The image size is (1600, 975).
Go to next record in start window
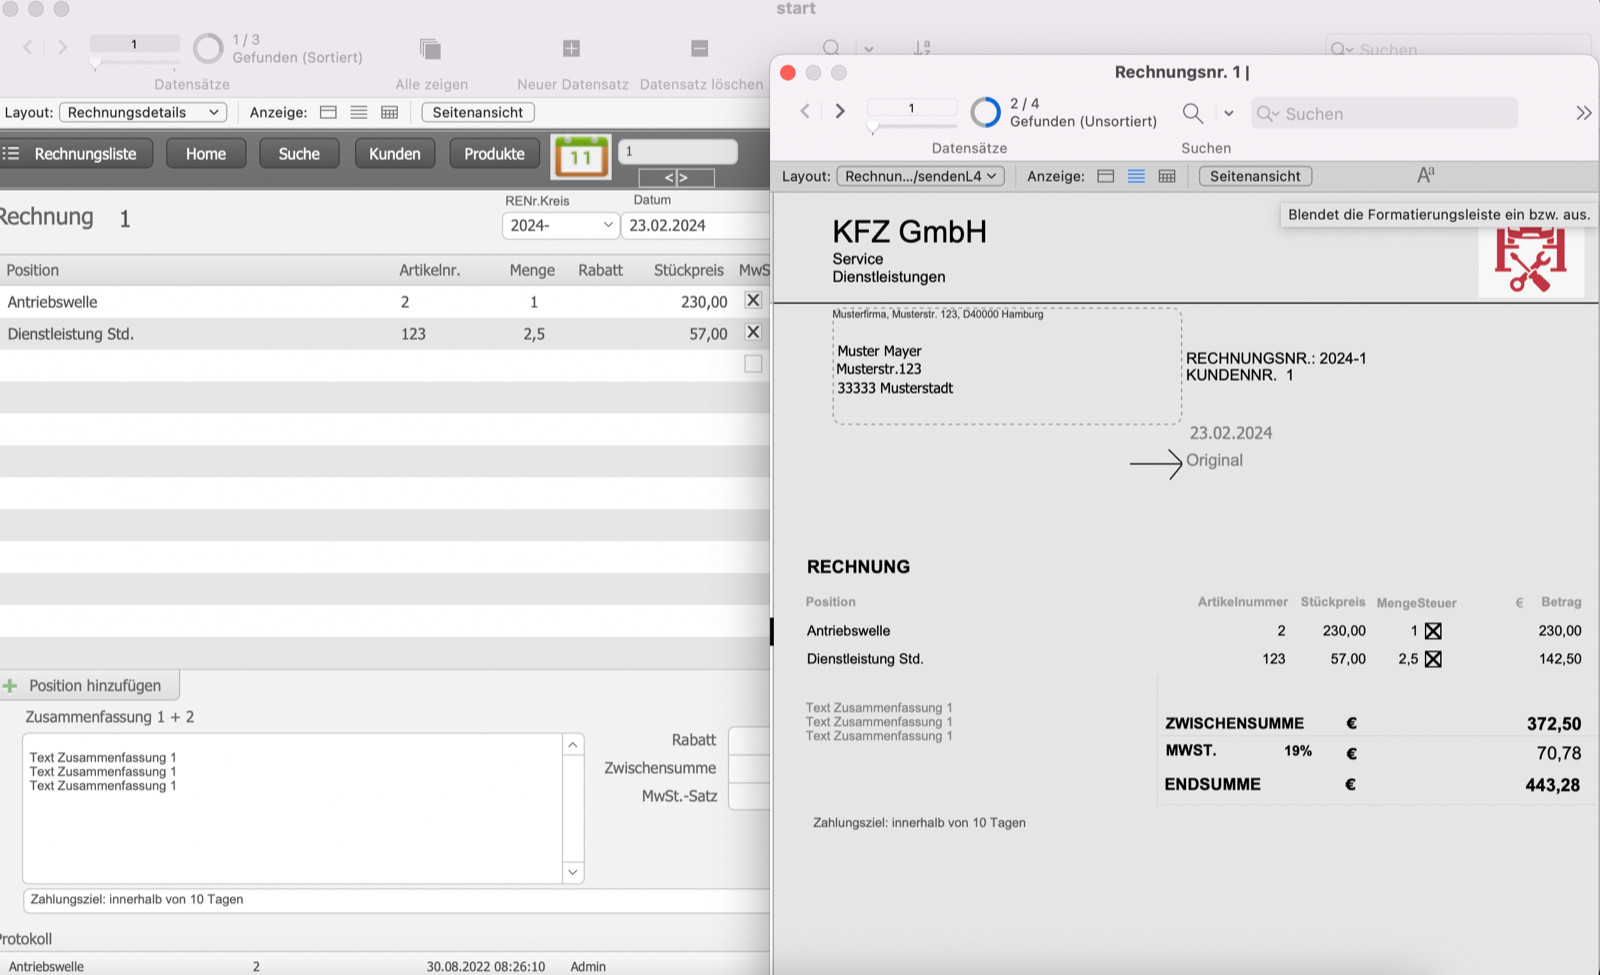click(x=62, y=47)
